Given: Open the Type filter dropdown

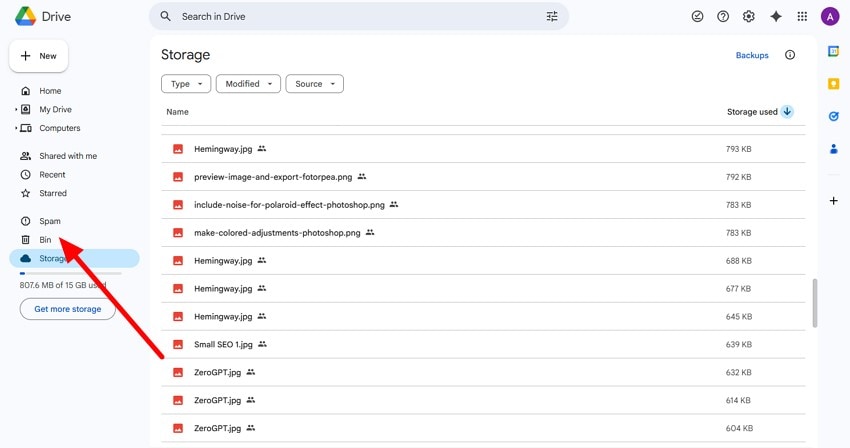Looking at the screenshot, I should click(186, 84).
